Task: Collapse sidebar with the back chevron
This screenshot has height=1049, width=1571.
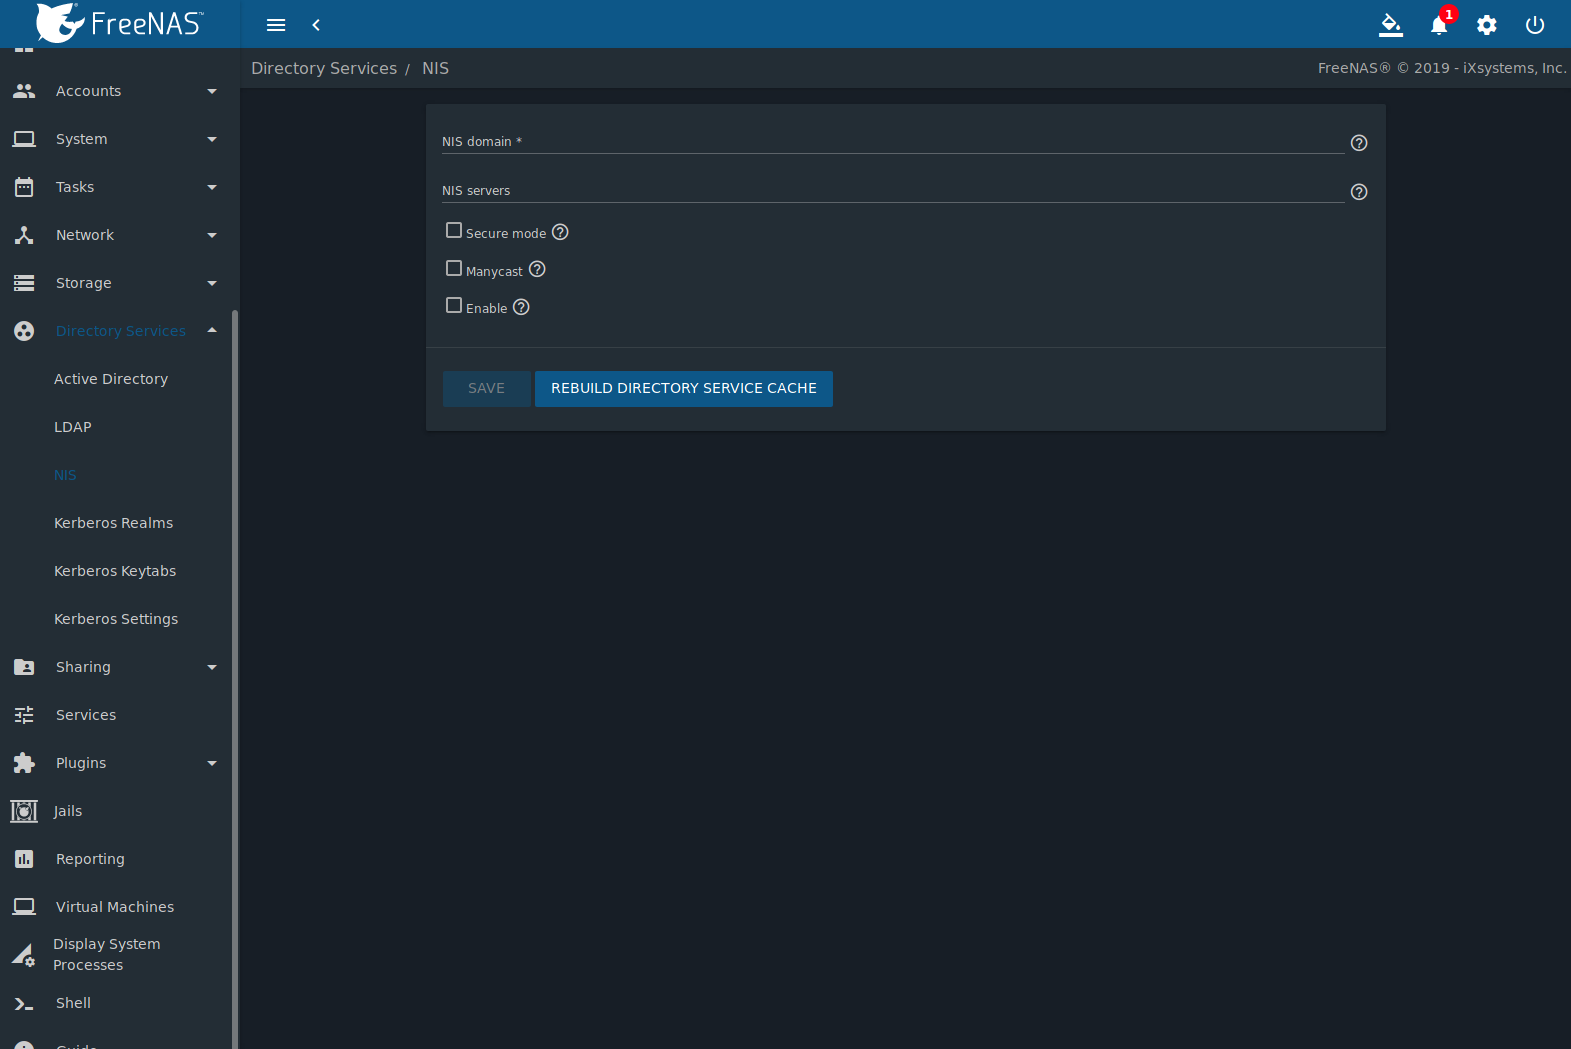Action: click(316, 25)
